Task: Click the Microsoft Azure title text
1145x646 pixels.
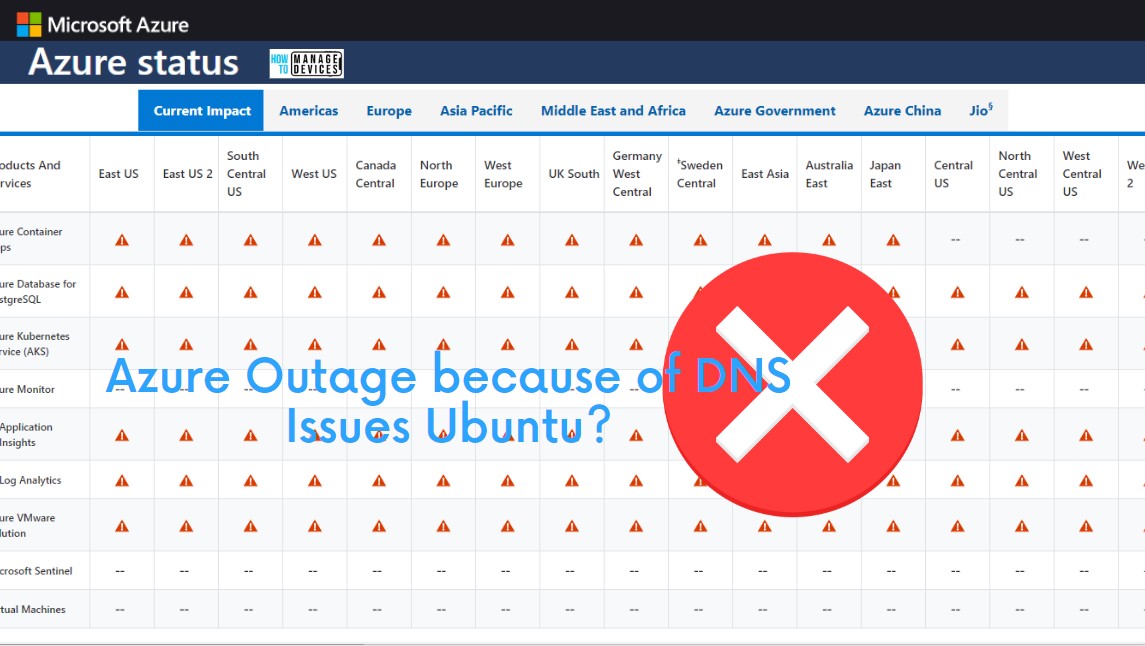Action: 118,25
